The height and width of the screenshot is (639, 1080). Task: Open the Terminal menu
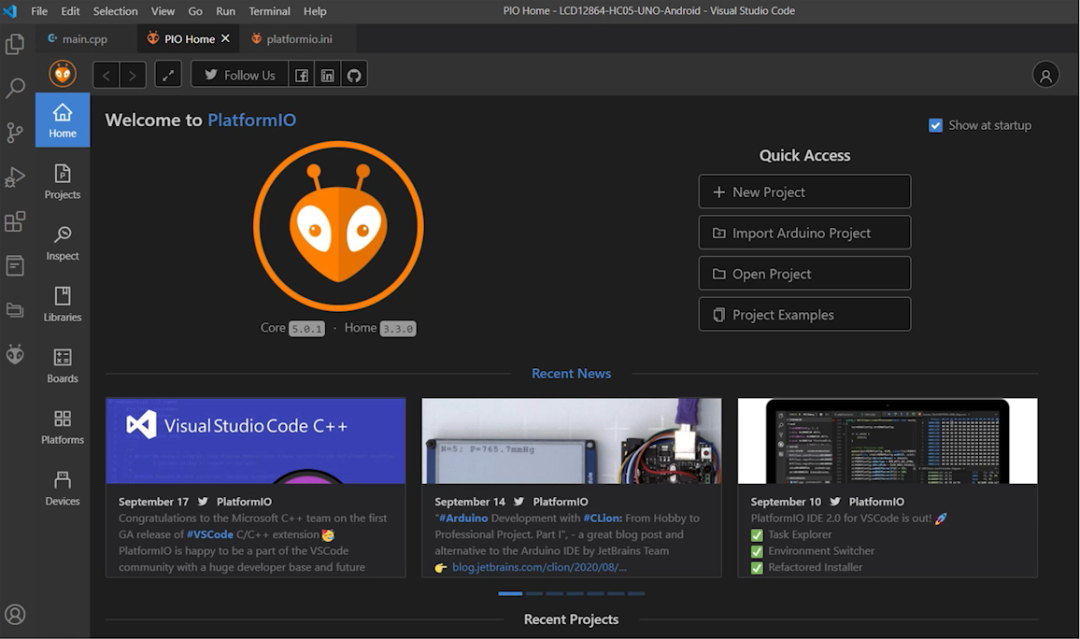[269, 11]
